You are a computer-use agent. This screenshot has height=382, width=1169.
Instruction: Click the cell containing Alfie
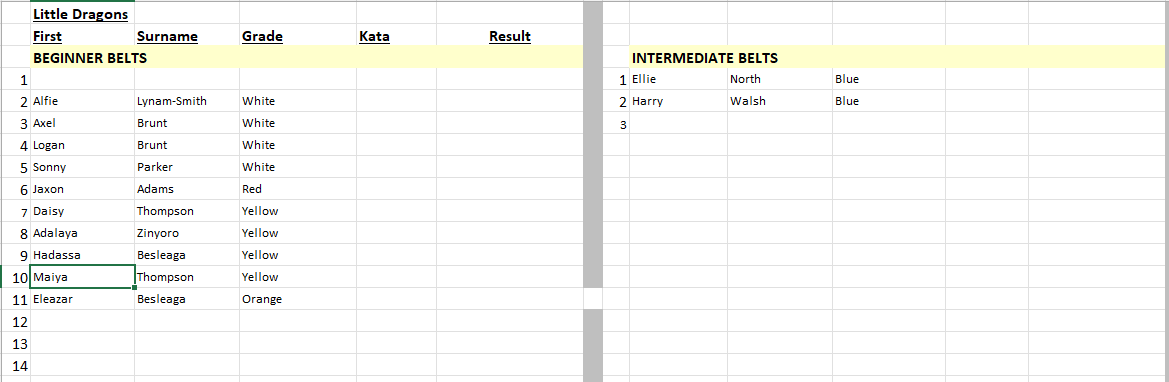click(x=82, y=101)
